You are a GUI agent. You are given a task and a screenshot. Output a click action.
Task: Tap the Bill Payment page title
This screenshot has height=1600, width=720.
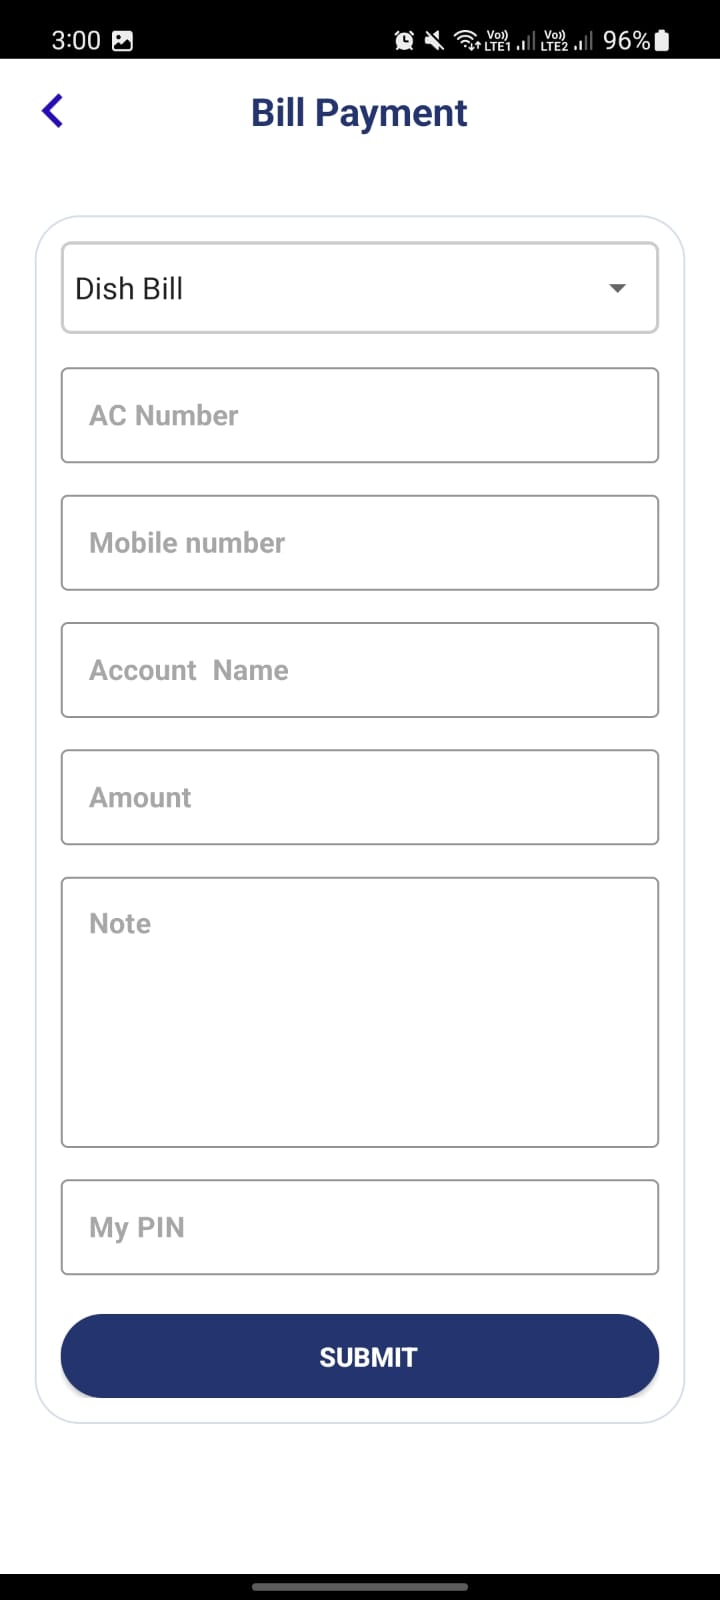point(359,113)
